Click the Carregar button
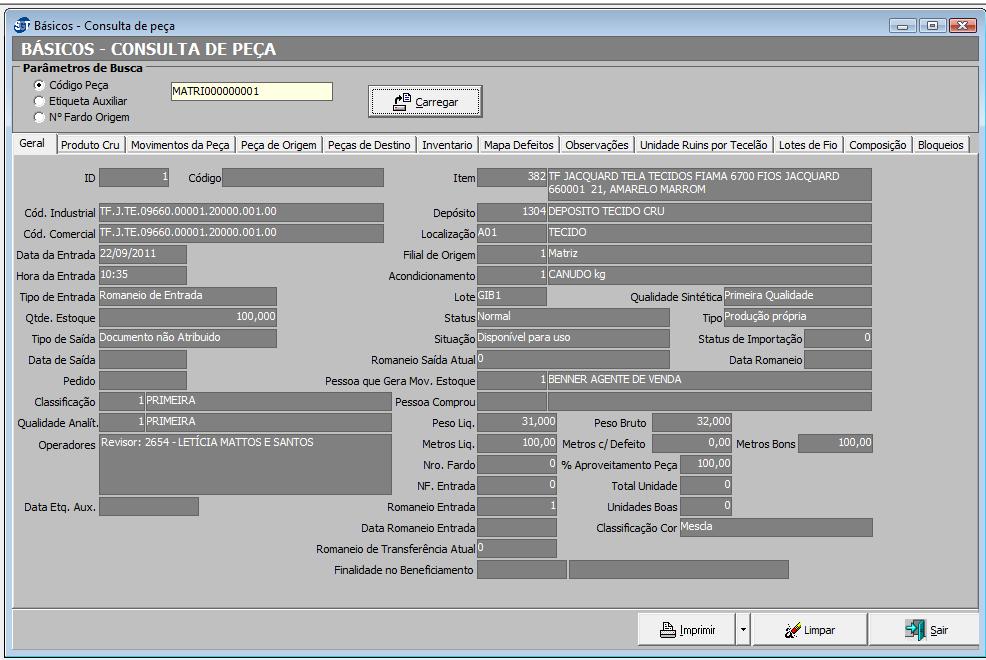The image size is (986, 660). click(x=425, y=101)
